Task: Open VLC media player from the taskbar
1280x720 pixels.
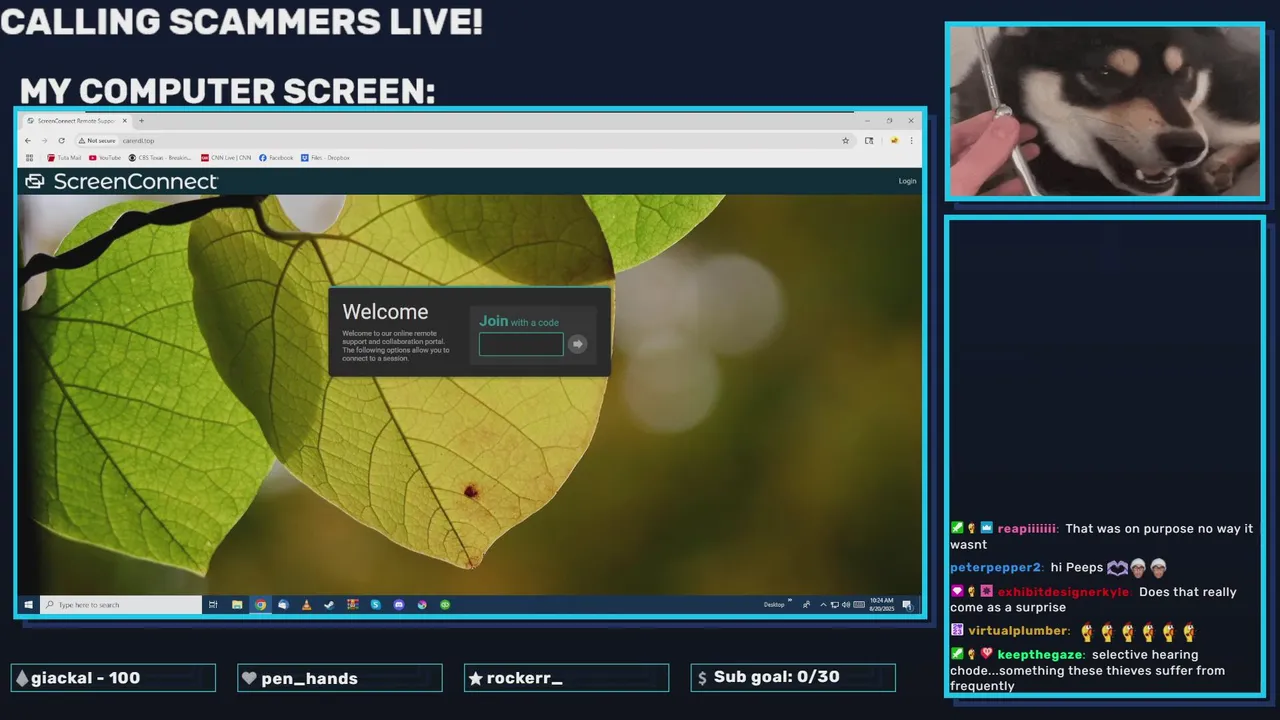Action: 306,605
